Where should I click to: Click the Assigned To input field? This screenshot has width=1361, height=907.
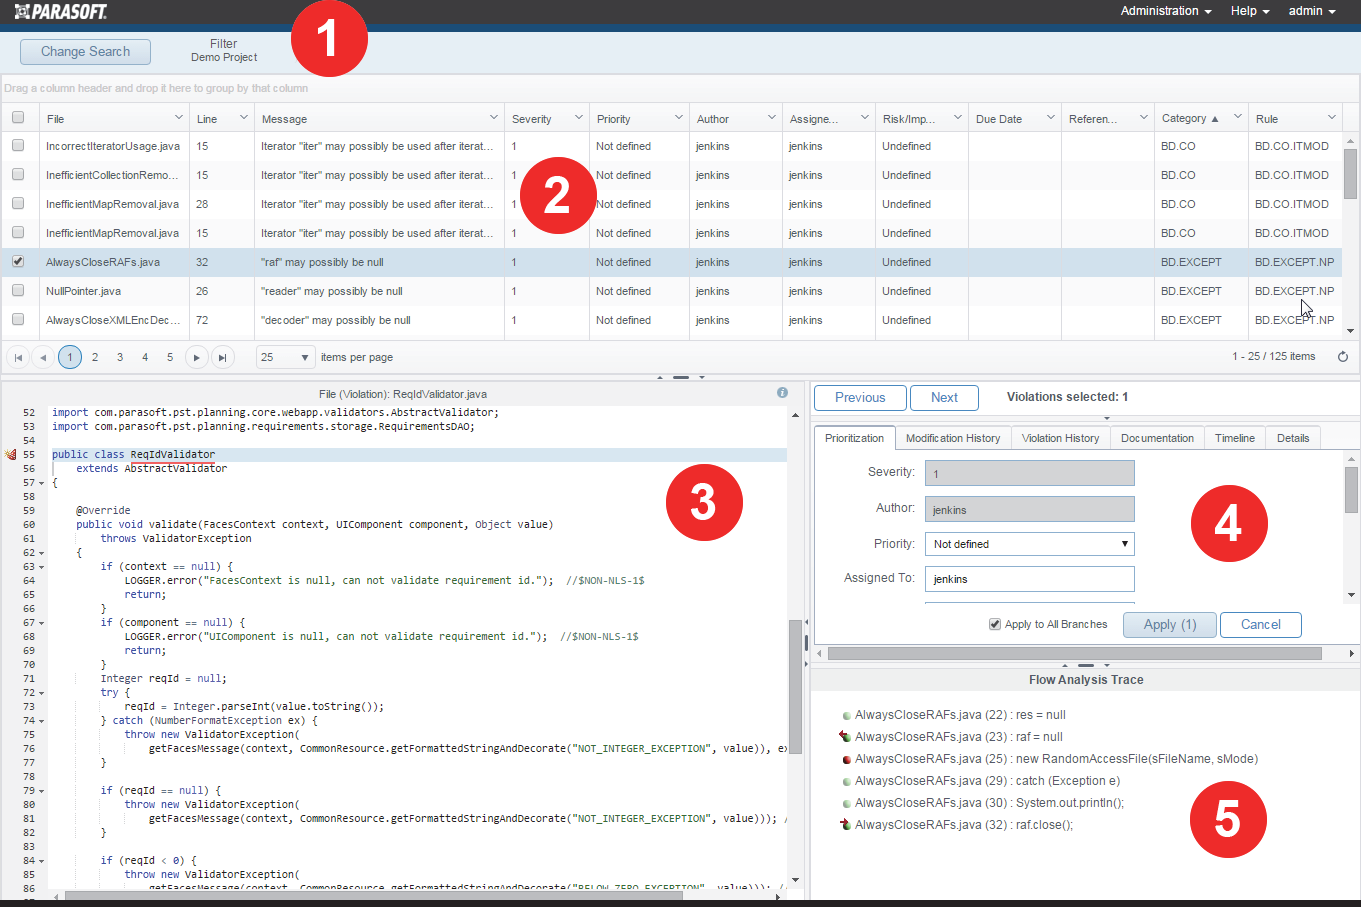[x=1030, y=579]
